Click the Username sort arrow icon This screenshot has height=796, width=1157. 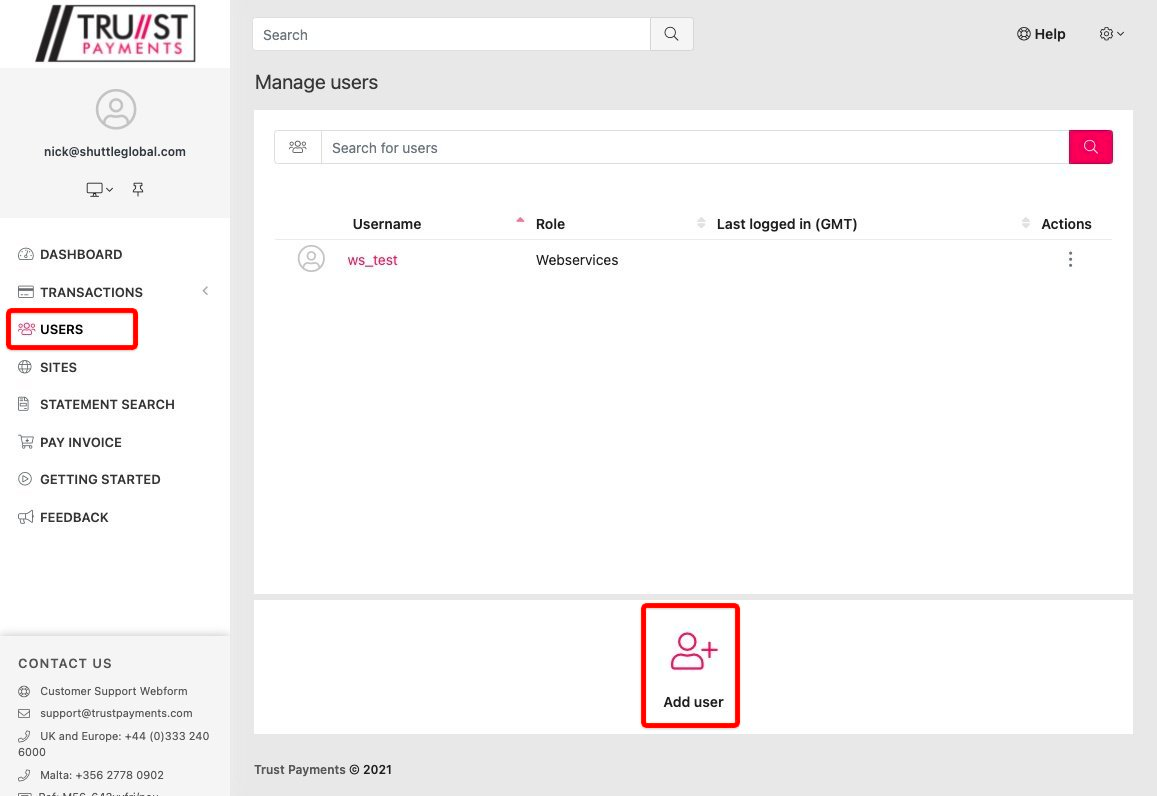click(520, 221)
